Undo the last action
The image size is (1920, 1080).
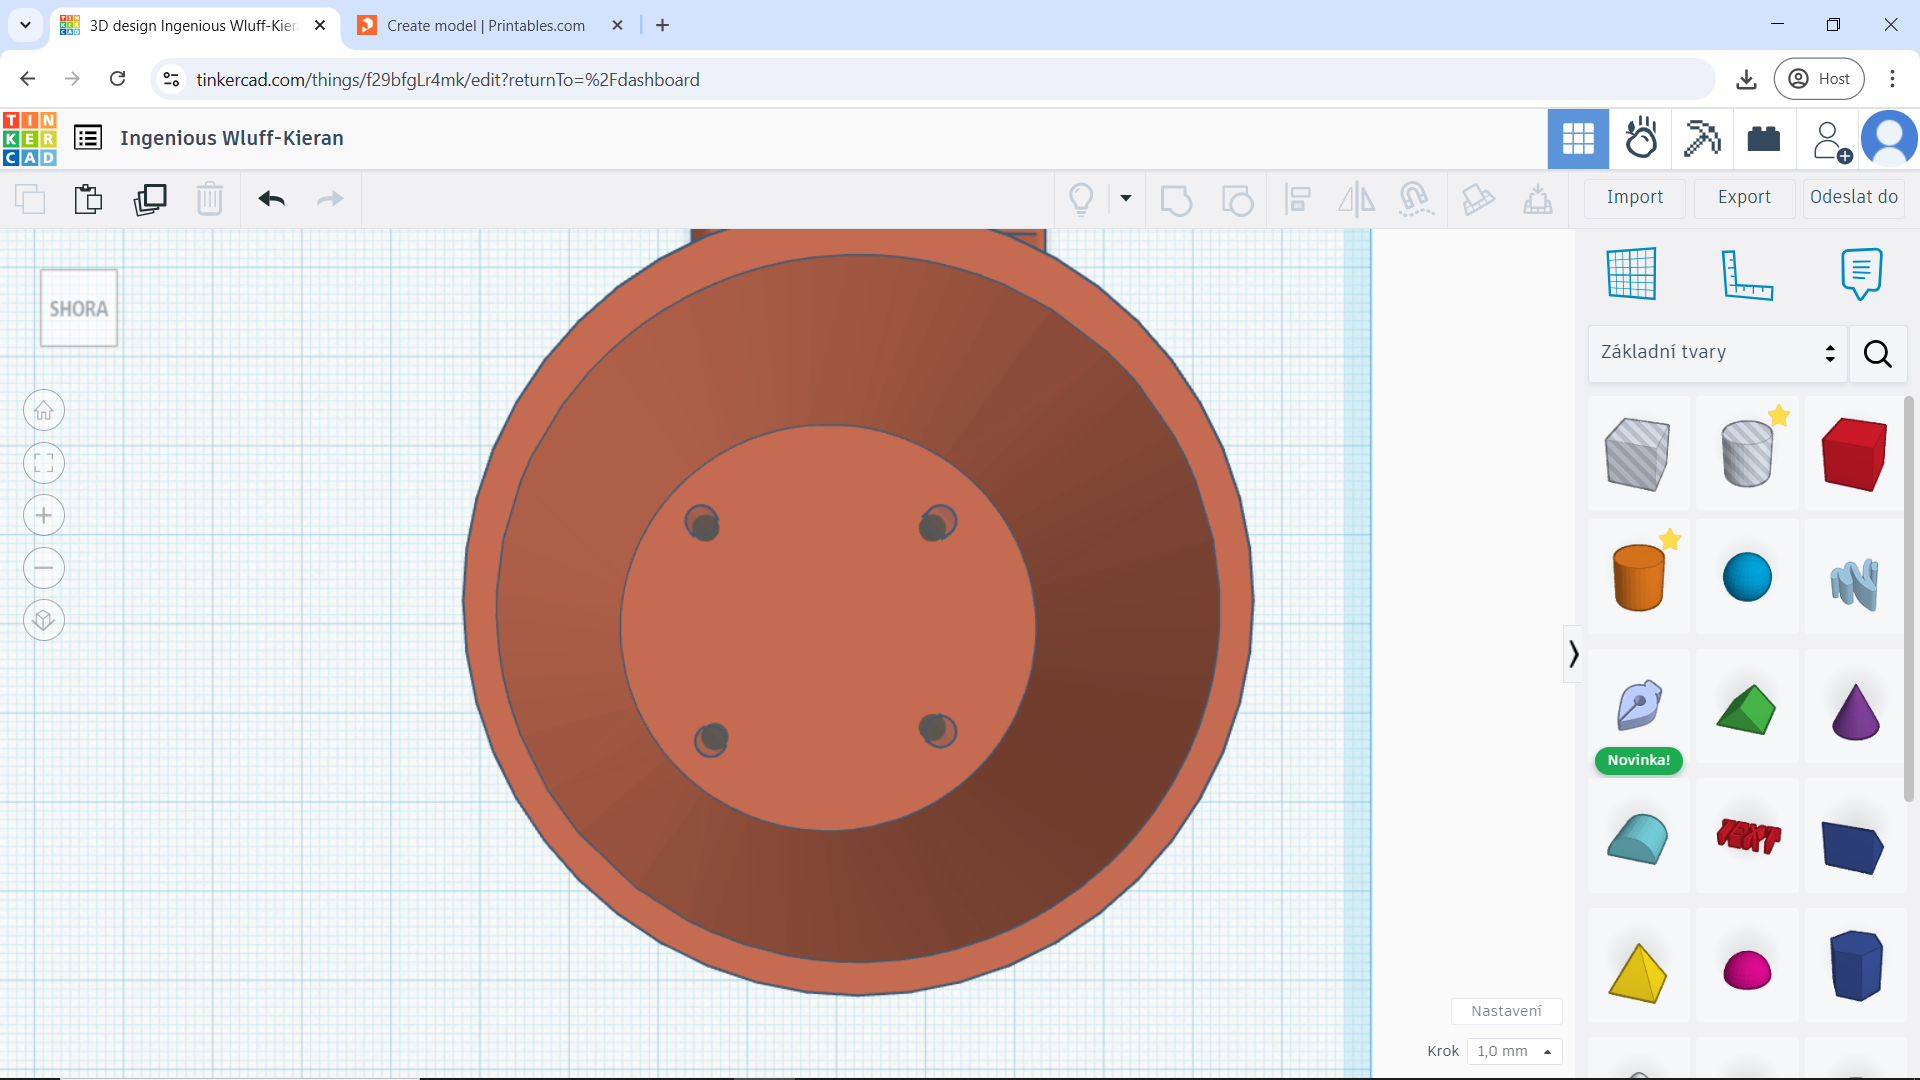tap(271, 199)
